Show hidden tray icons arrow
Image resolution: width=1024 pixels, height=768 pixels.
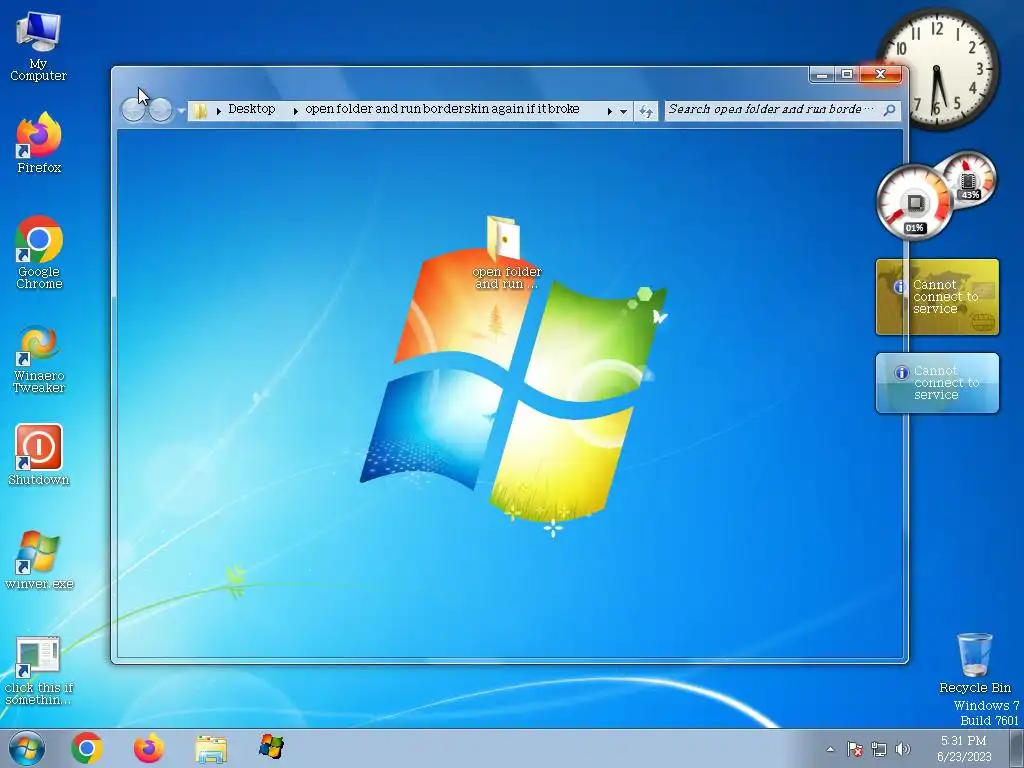[x=830, y=749]
